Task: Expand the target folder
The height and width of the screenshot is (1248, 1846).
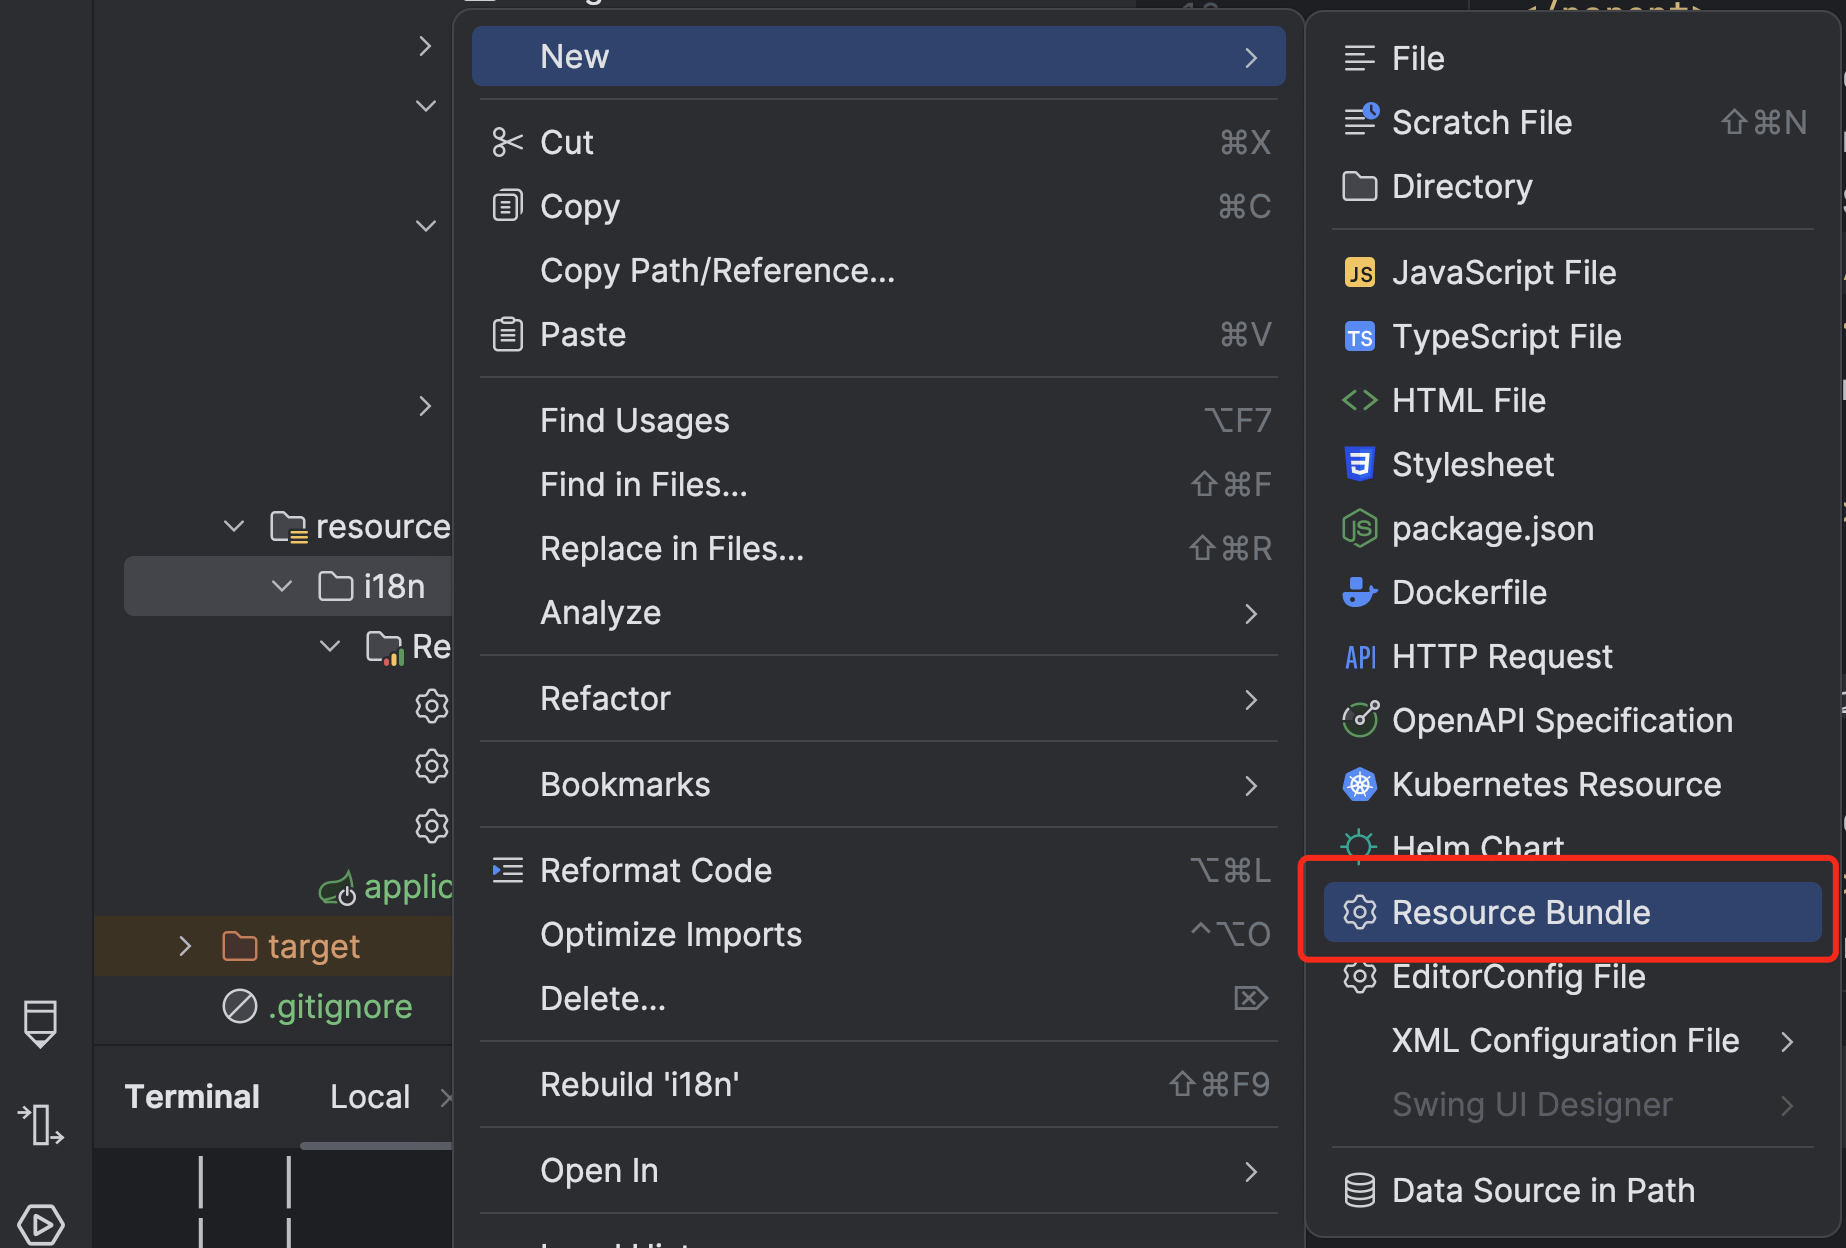Action: point(185,946)
